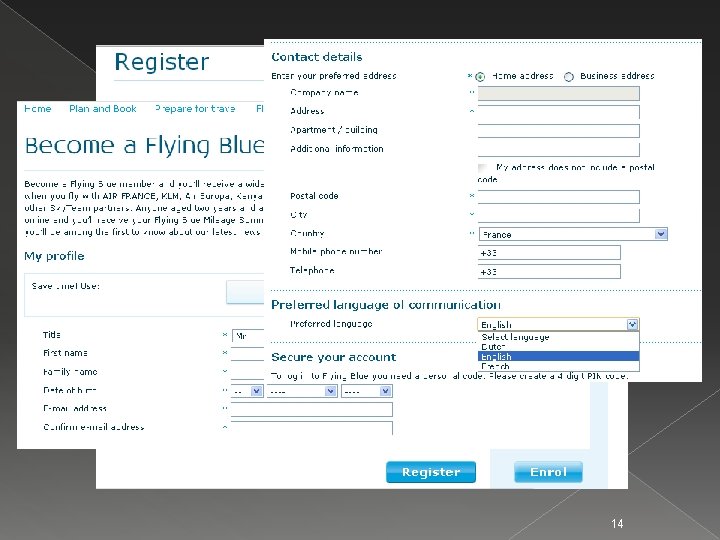Click the Contact details heading
The image size is (720, 540).
pyautogui.click(x=317, y=57)
